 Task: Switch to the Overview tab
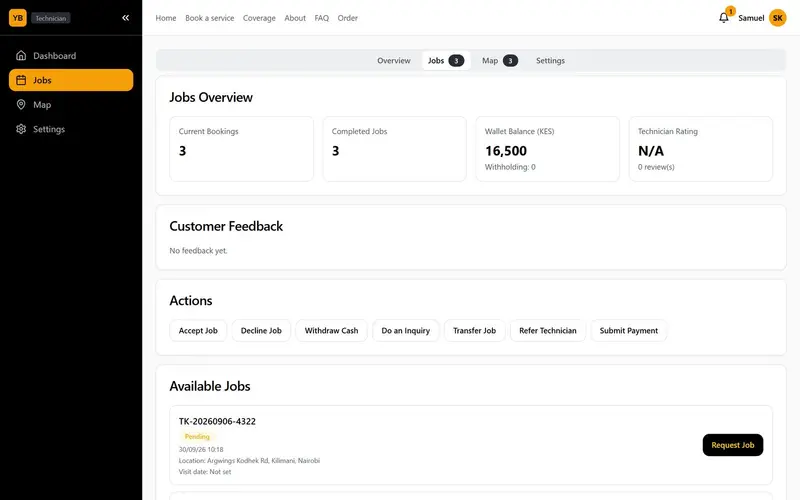coord(393,61)
